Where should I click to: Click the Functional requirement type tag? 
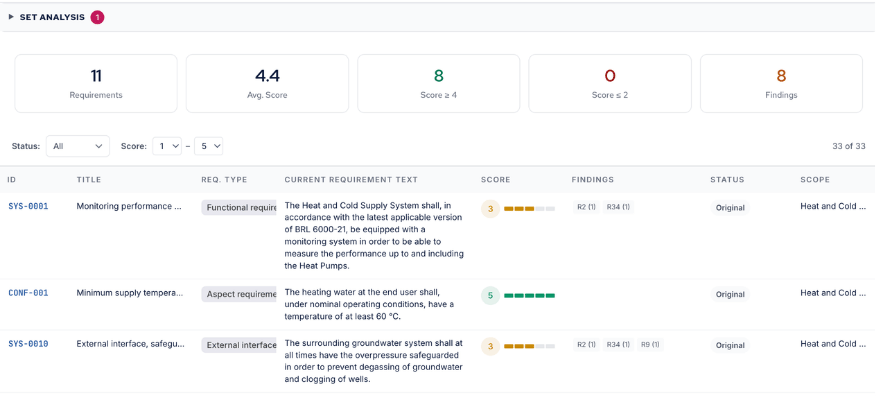(239, 208)
